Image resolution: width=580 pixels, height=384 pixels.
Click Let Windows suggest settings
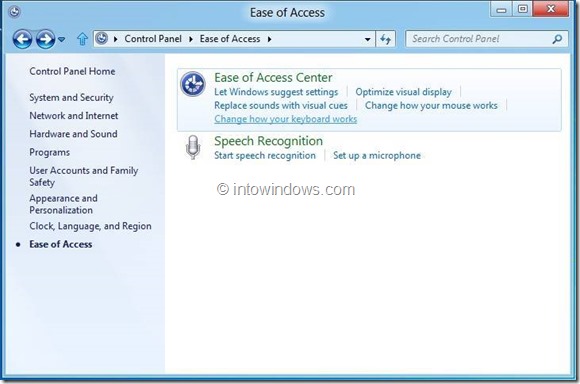coord(276,92)
